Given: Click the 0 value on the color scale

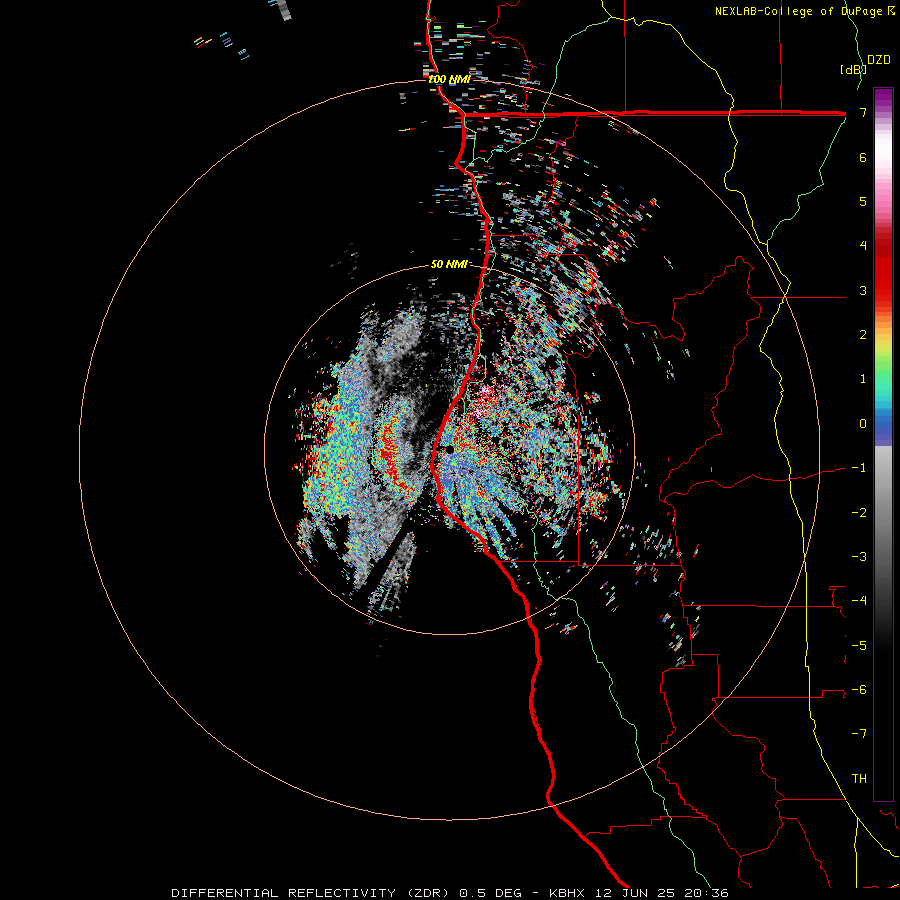Looking at the screenshot, I should 863,424.
